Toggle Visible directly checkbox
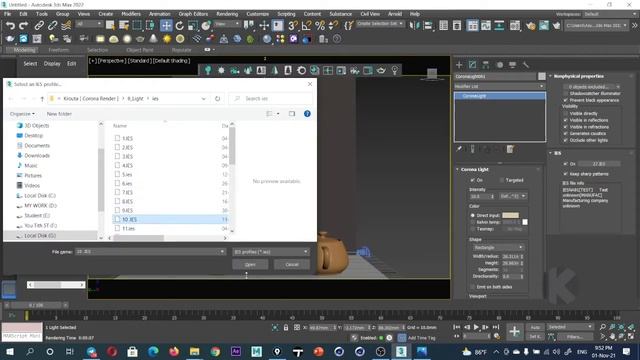The height and width of the screenshot is (360, 640). [566, 113]
